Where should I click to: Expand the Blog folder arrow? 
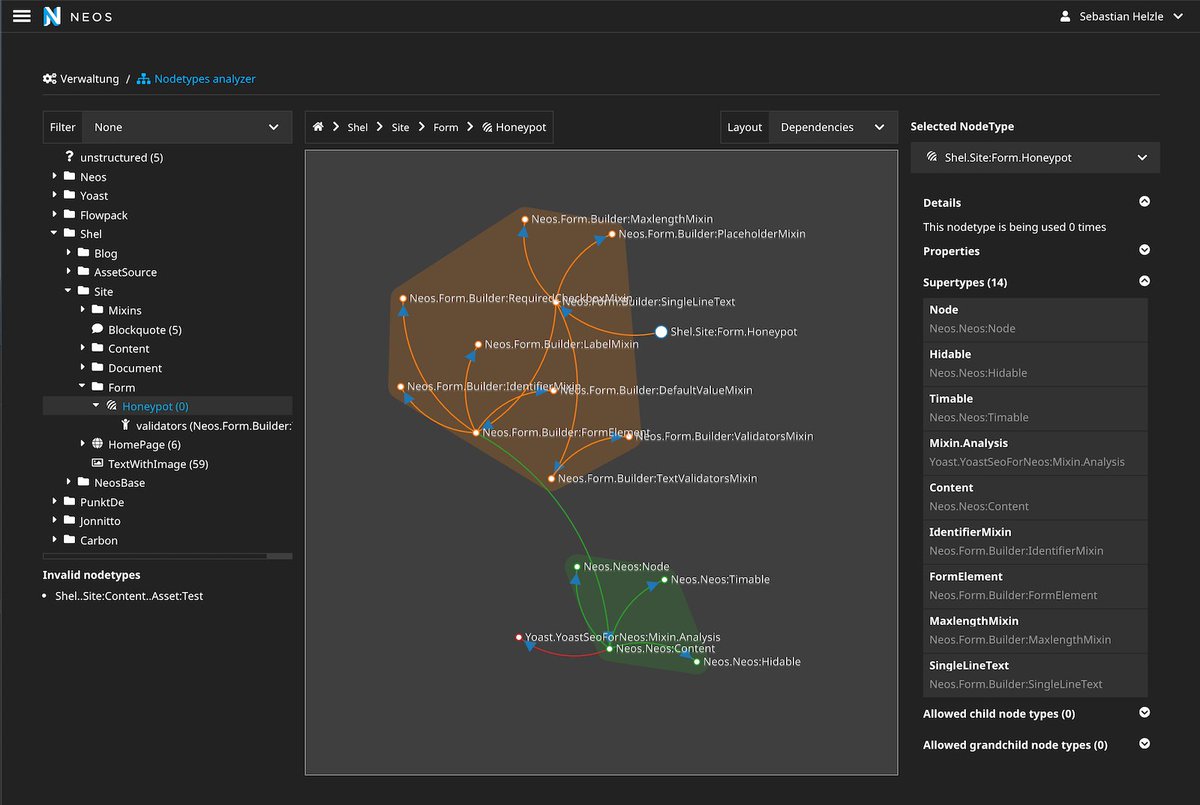coord(69,253)
